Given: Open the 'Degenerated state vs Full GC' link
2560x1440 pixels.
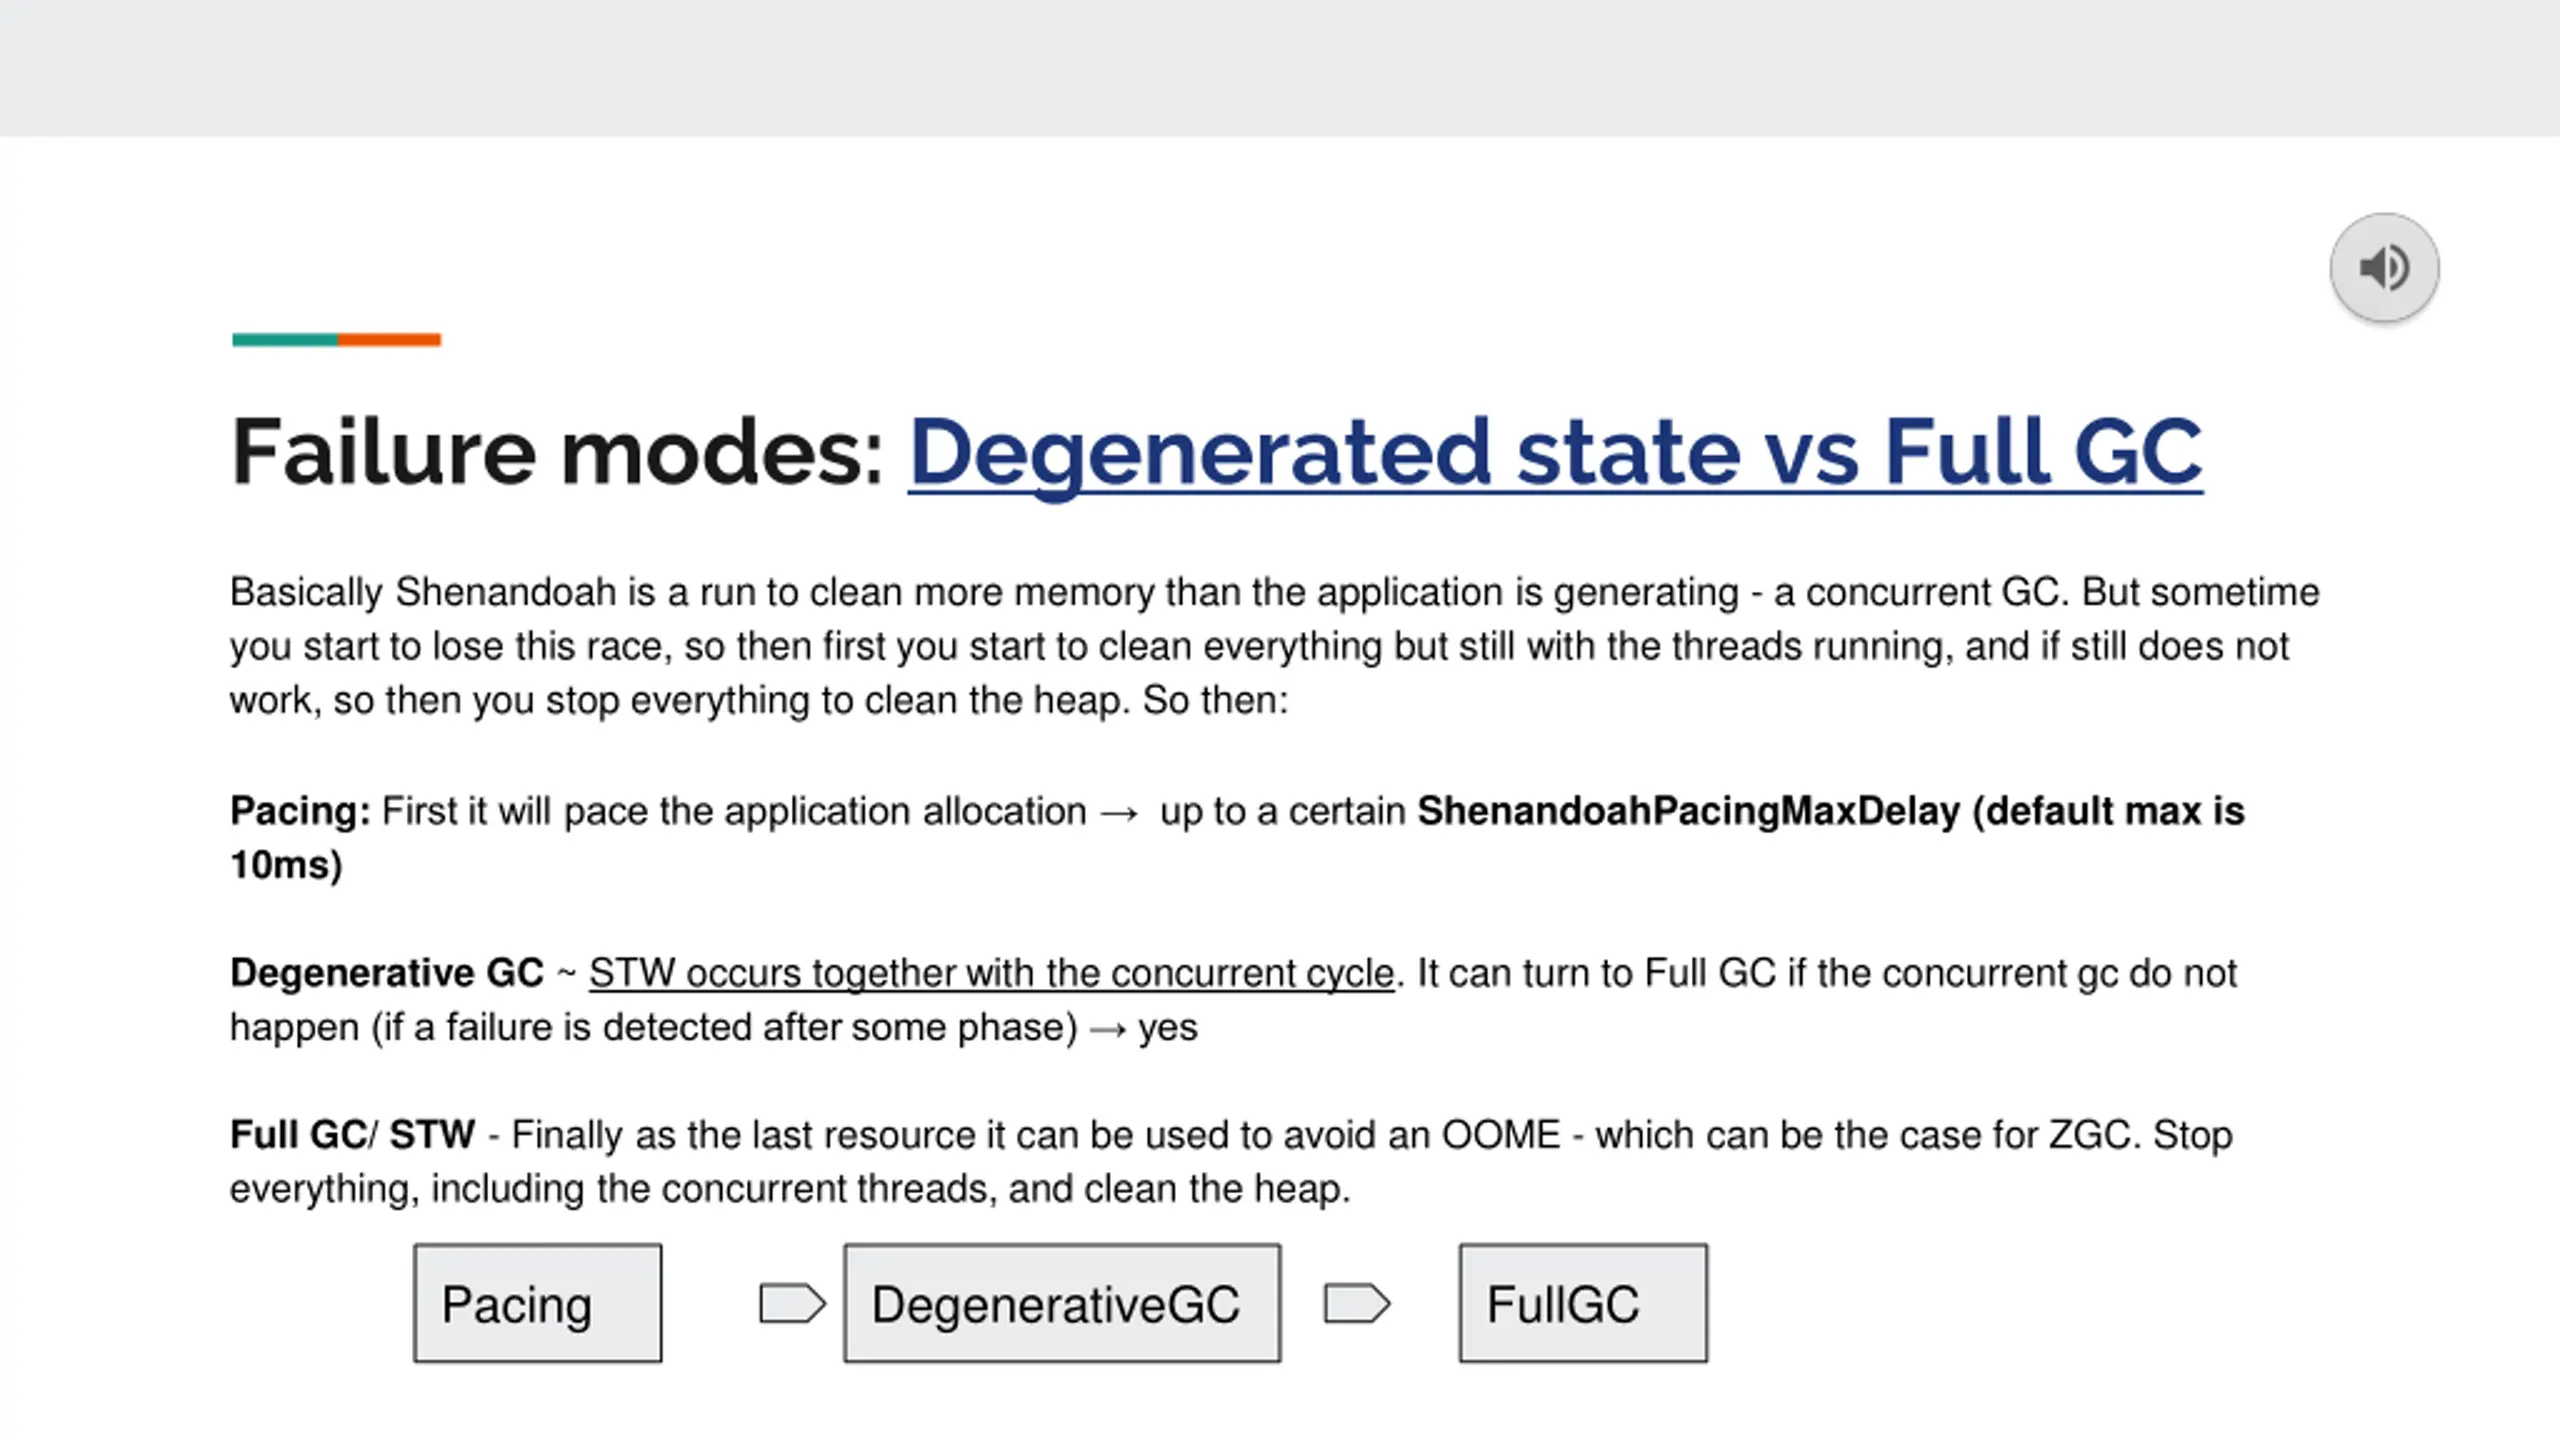Looking at the screenshot, I should [x=1555, y=453].
